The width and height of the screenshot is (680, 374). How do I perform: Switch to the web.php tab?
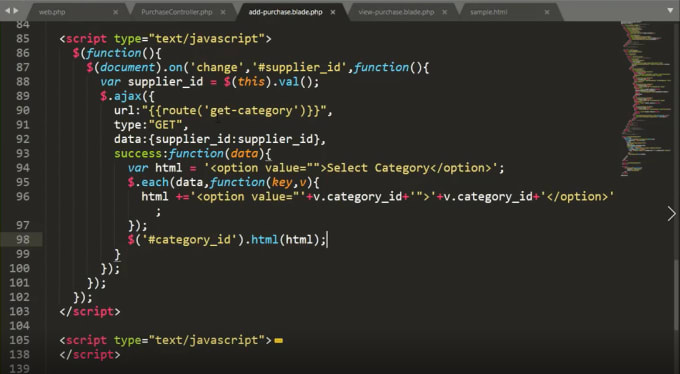point(52,12)
